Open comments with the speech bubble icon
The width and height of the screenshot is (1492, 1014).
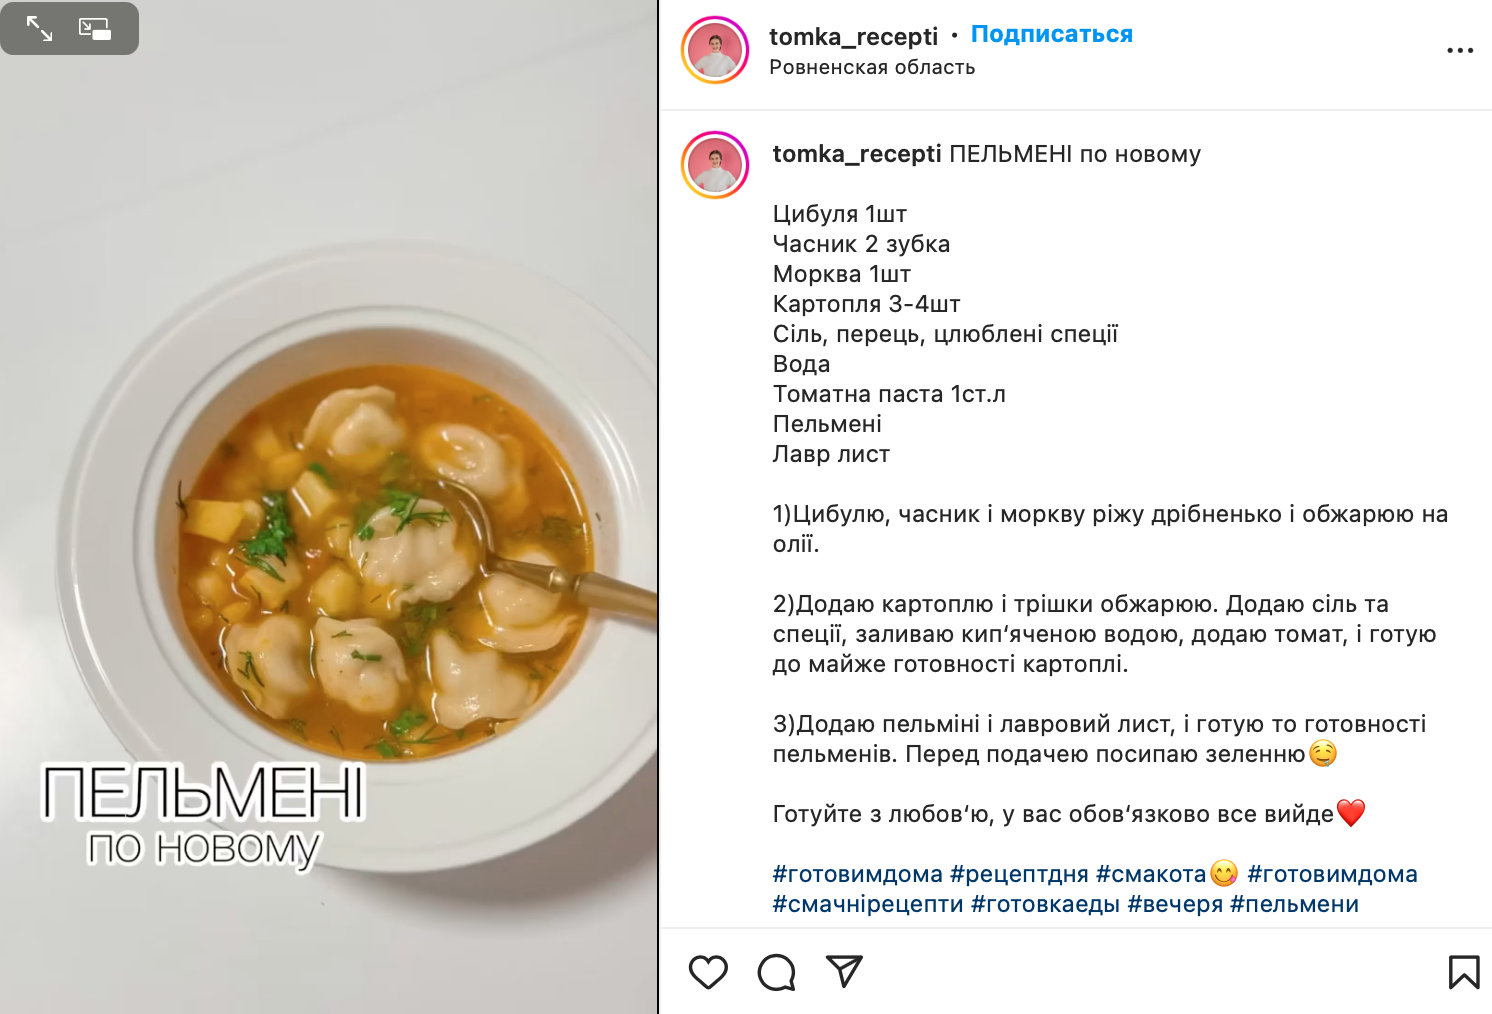pos(776,972)
